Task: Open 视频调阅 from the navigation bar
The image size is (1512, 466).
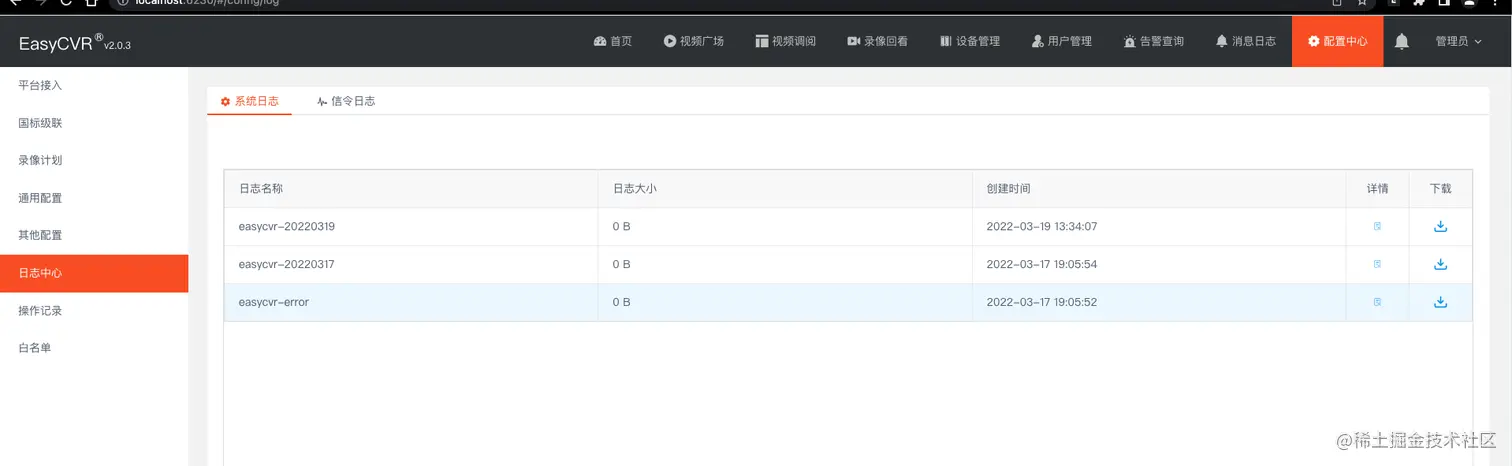Action: tap(786, 41)
